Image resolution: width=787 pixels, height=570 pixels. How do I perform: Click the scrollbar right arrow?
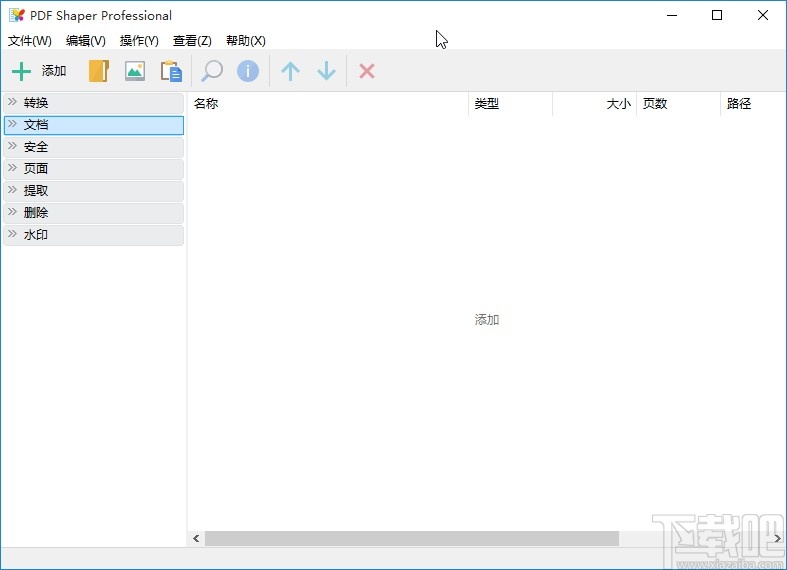point(777,538)
